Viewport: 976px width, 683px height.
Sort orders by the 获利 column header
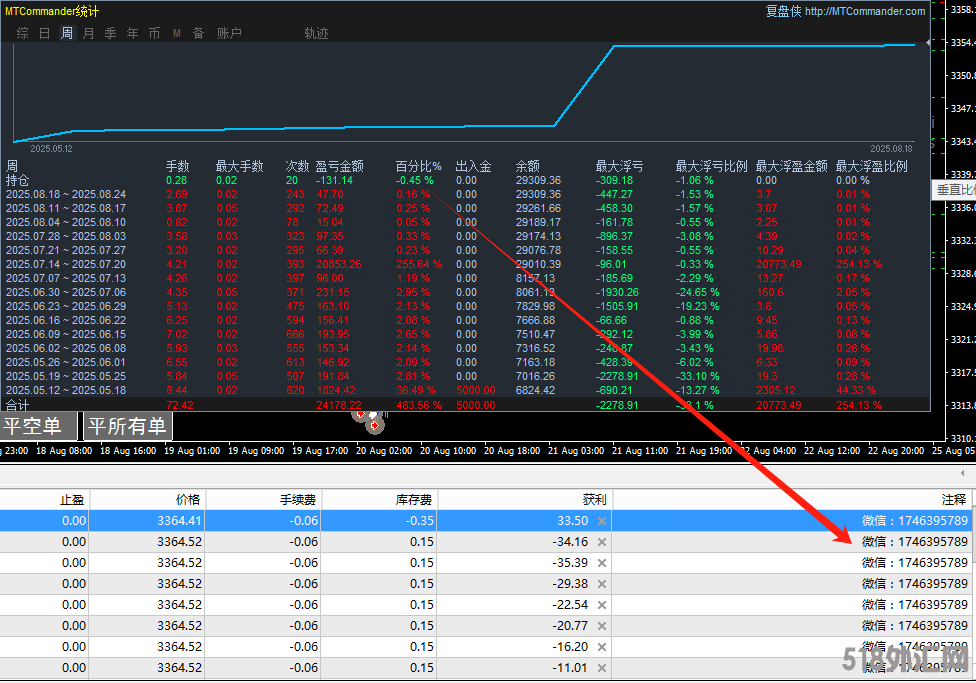[523, 499]
